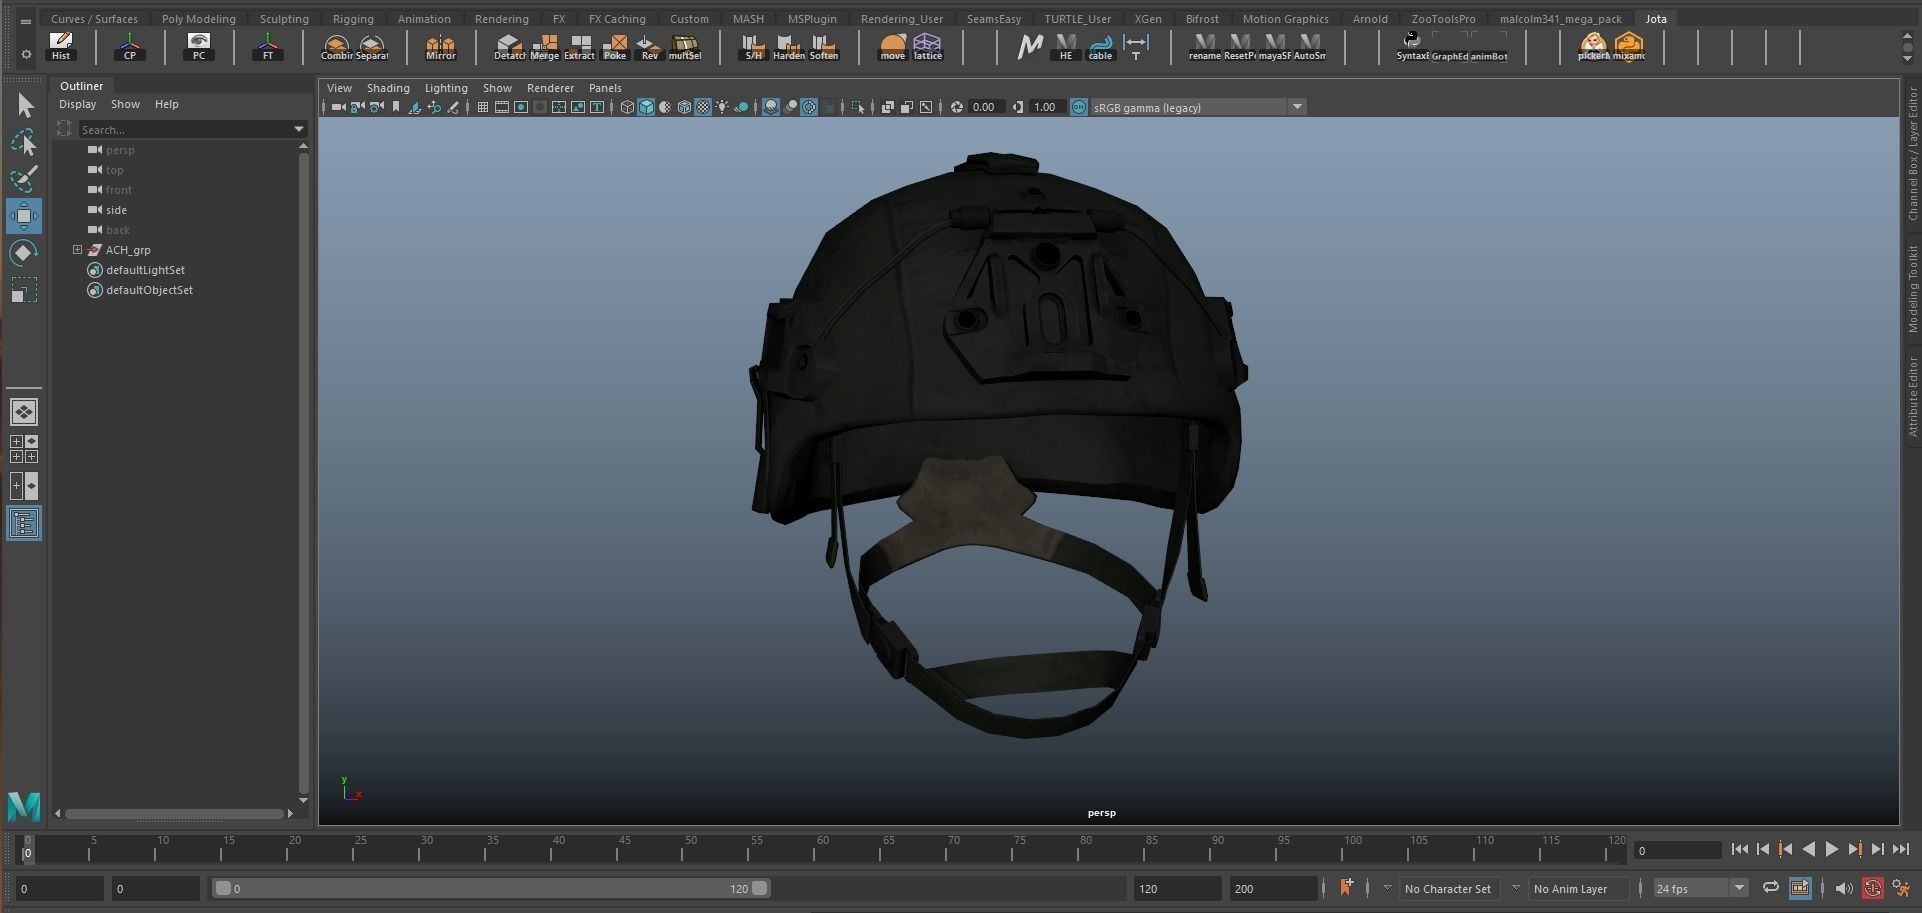Go to the start of playback range
Image resolution: width=1922 pixels, height=913 pixels.
coord(1740,849)
